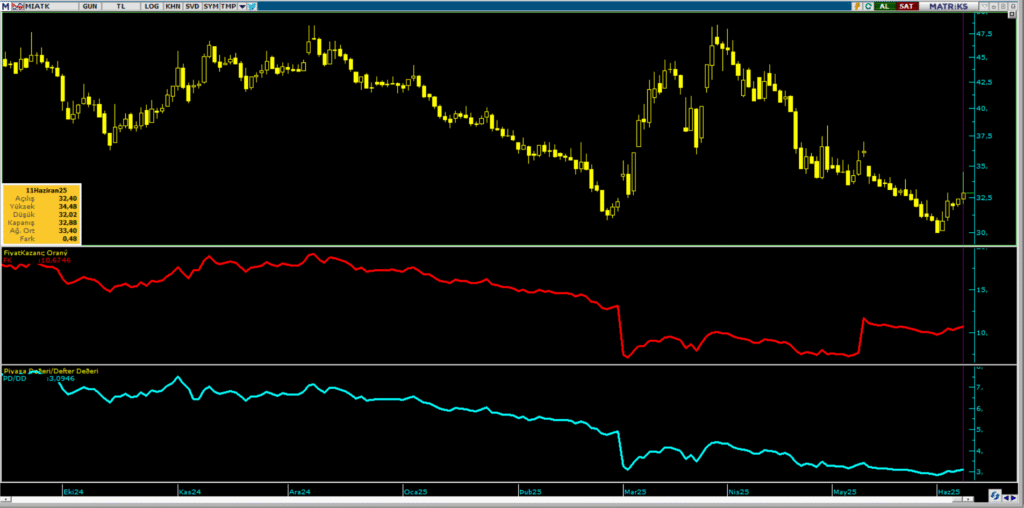Open the TMP template menu
This screenshot has height=508, width=1024.
click(228, 6)
